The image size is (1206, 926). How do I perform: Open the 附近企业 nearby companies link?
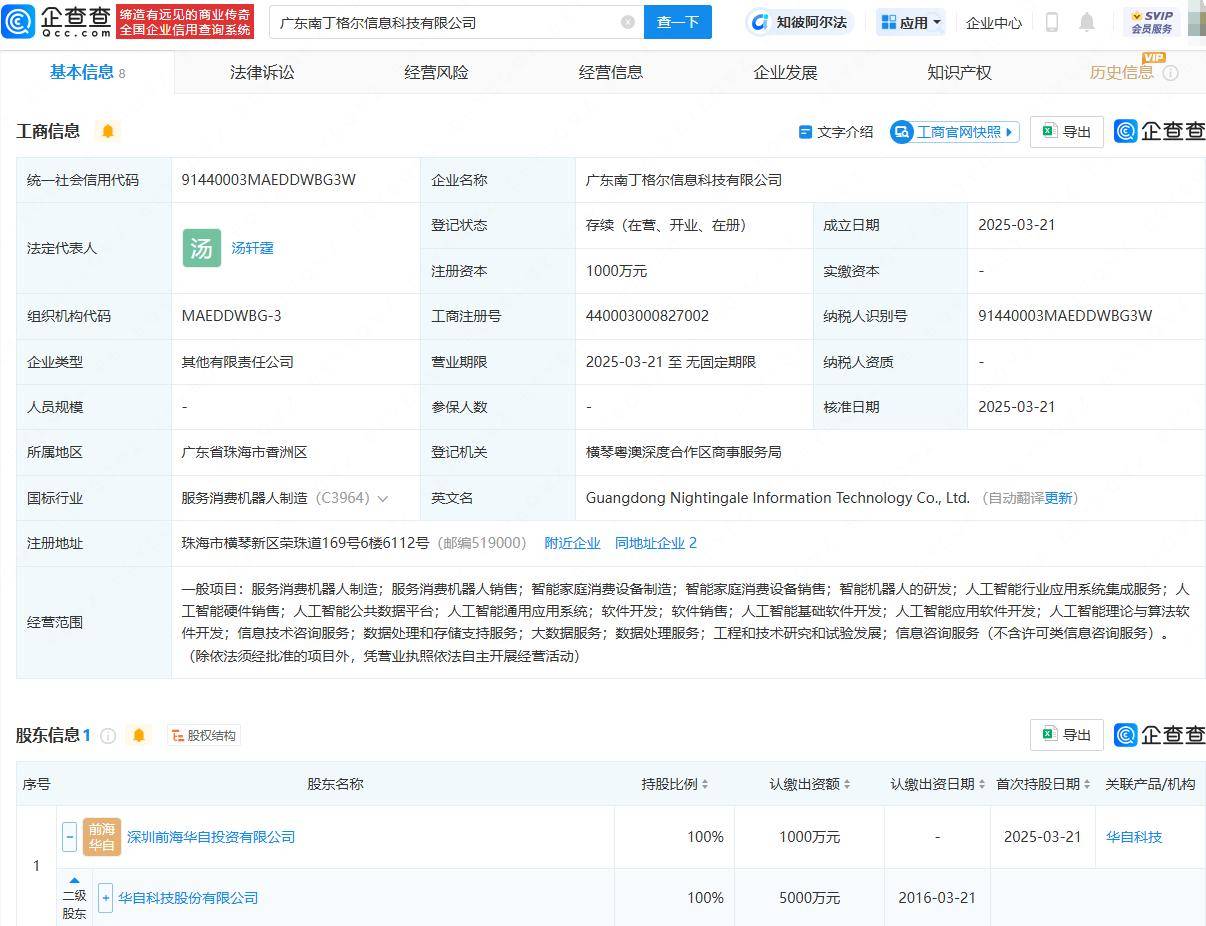572,543
